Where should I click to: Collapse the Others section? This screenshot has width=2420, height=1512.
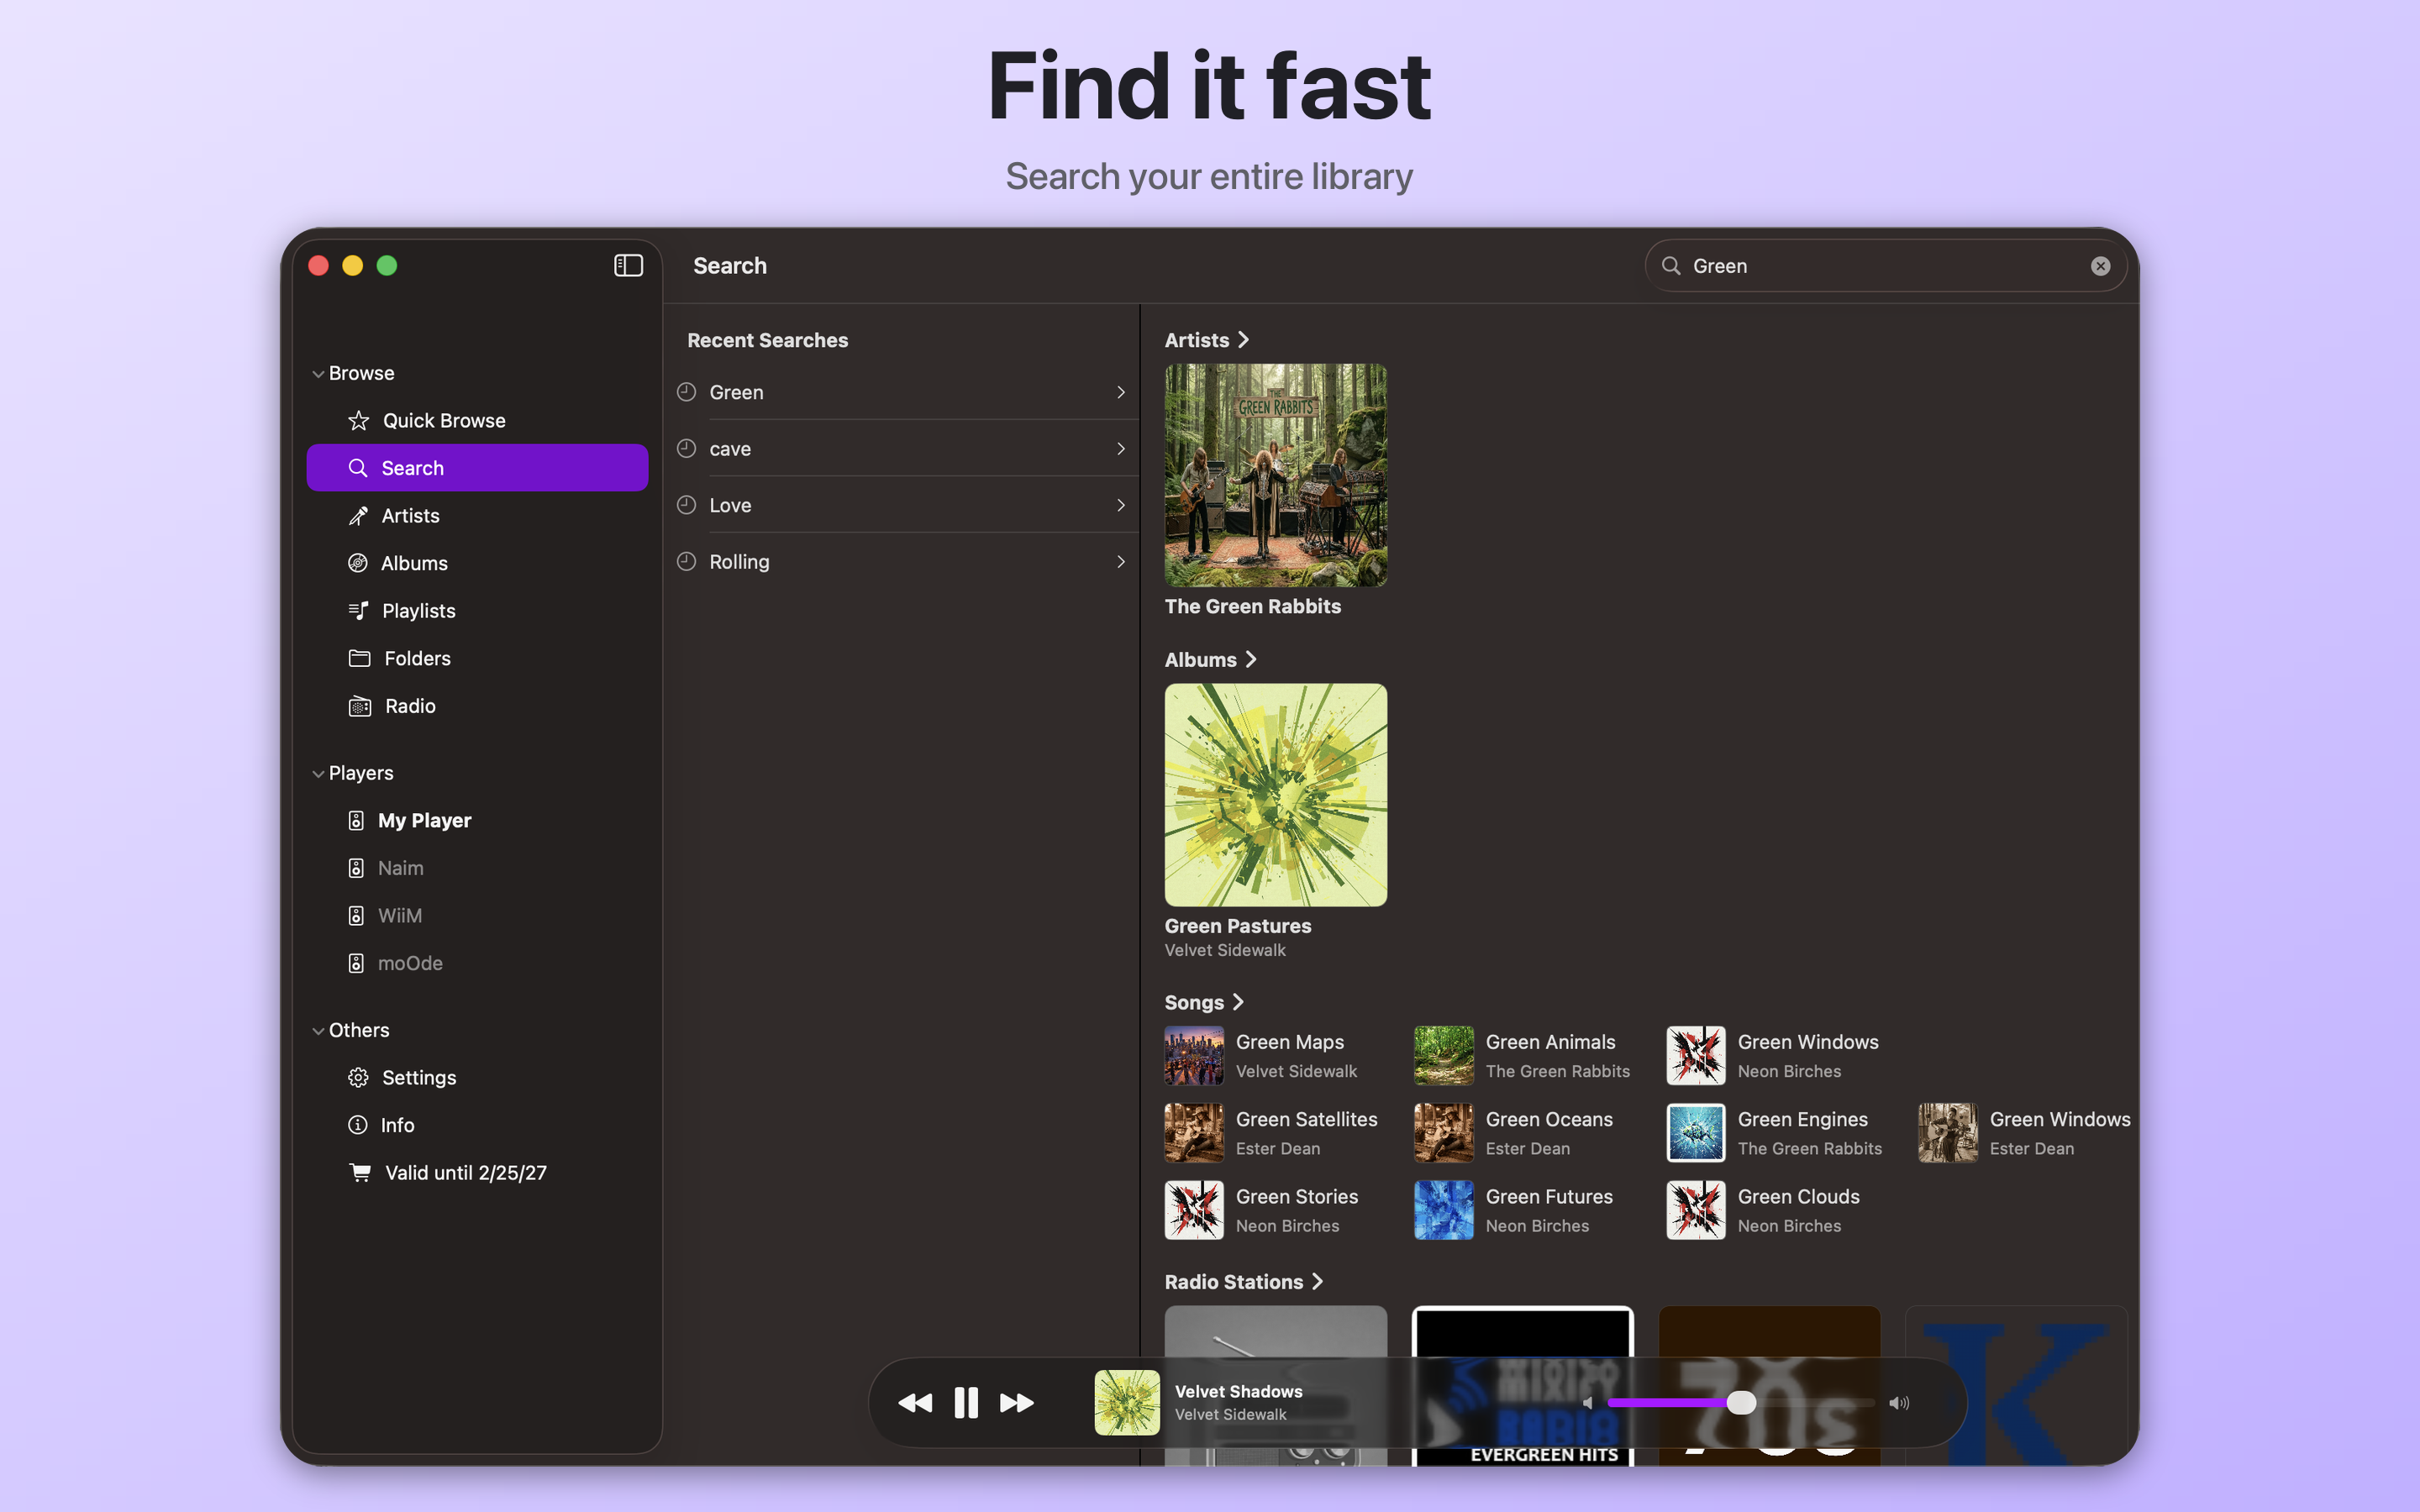[318, 1031]
